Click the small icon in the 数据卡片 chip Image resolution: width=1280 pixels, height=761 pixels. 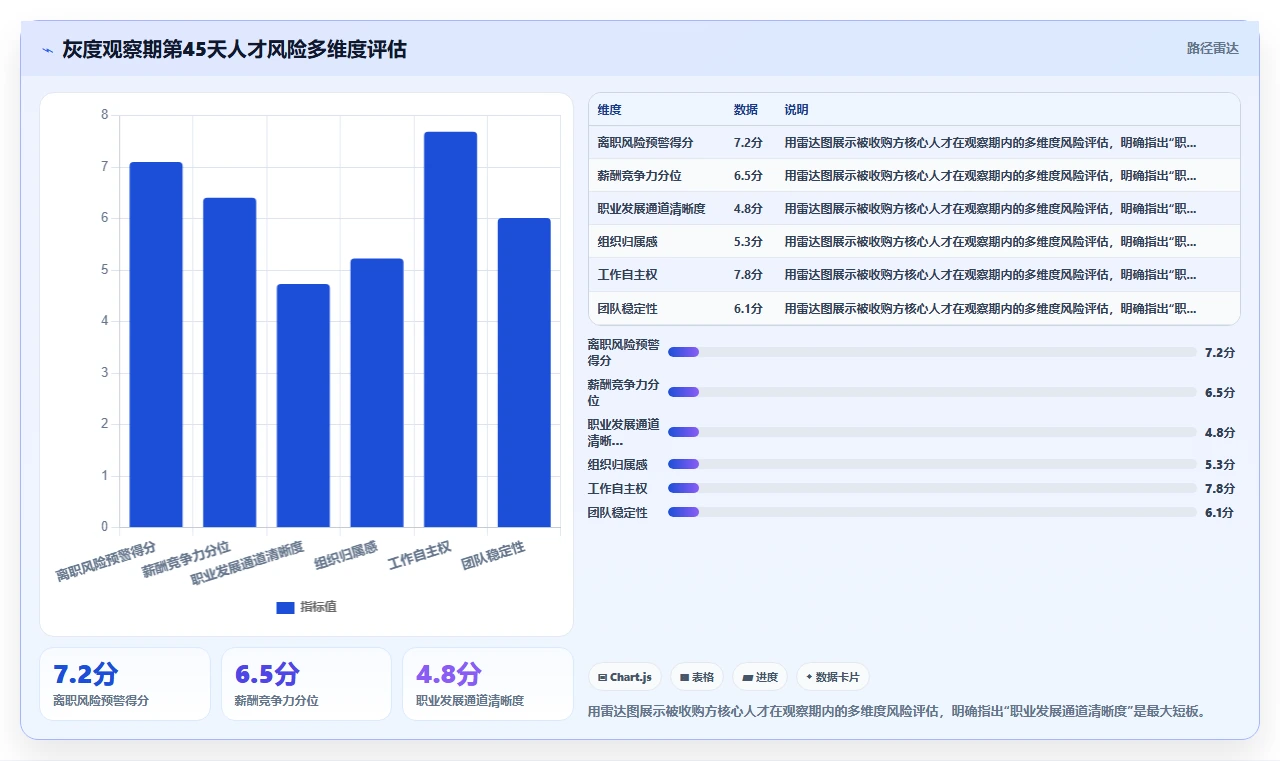(x=809, y=678)
